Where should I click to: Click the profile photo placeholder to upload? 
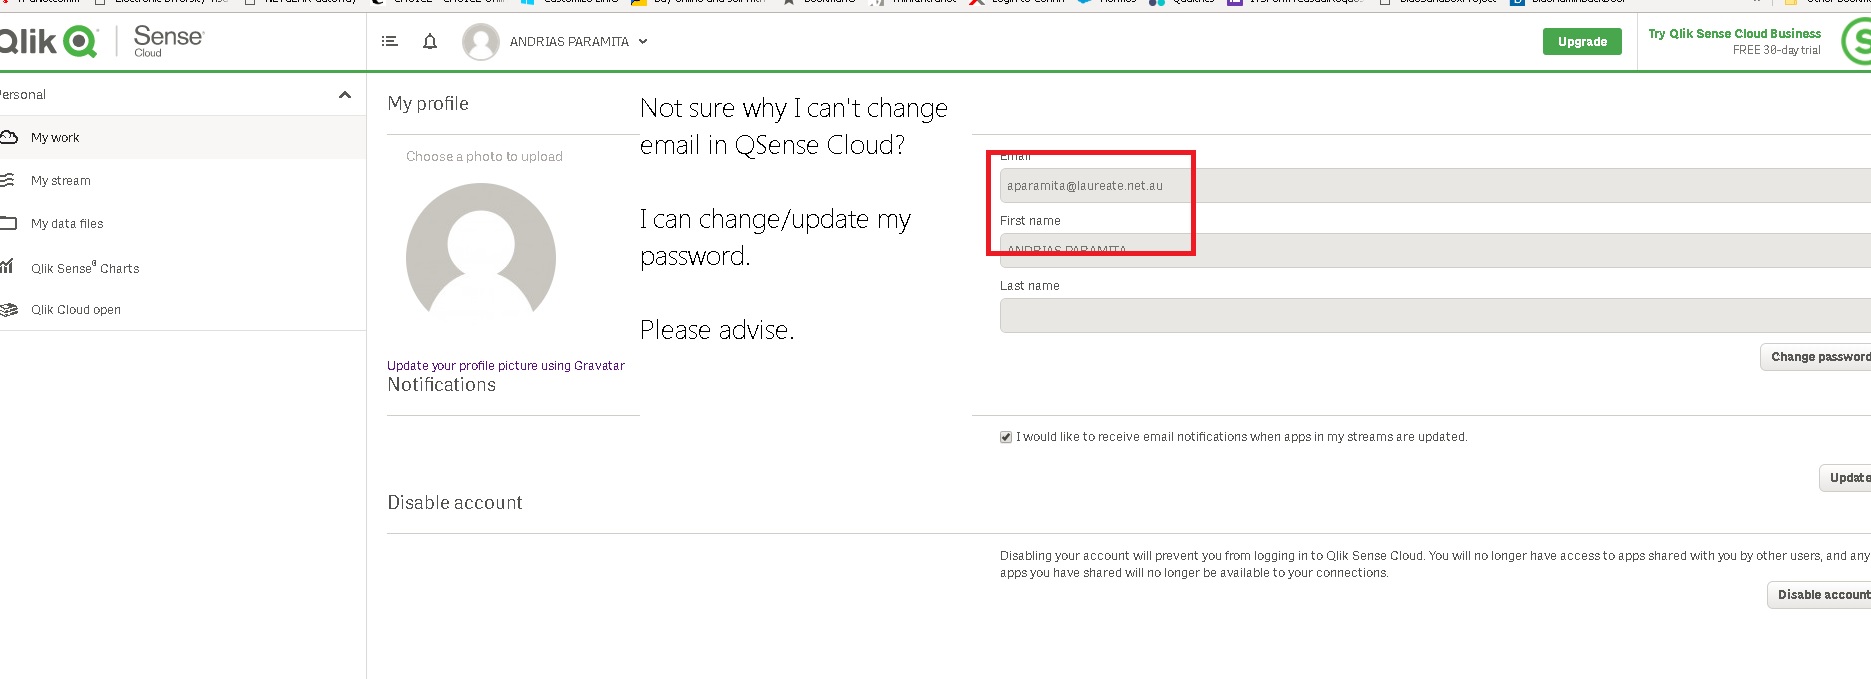tap(481, 257)
